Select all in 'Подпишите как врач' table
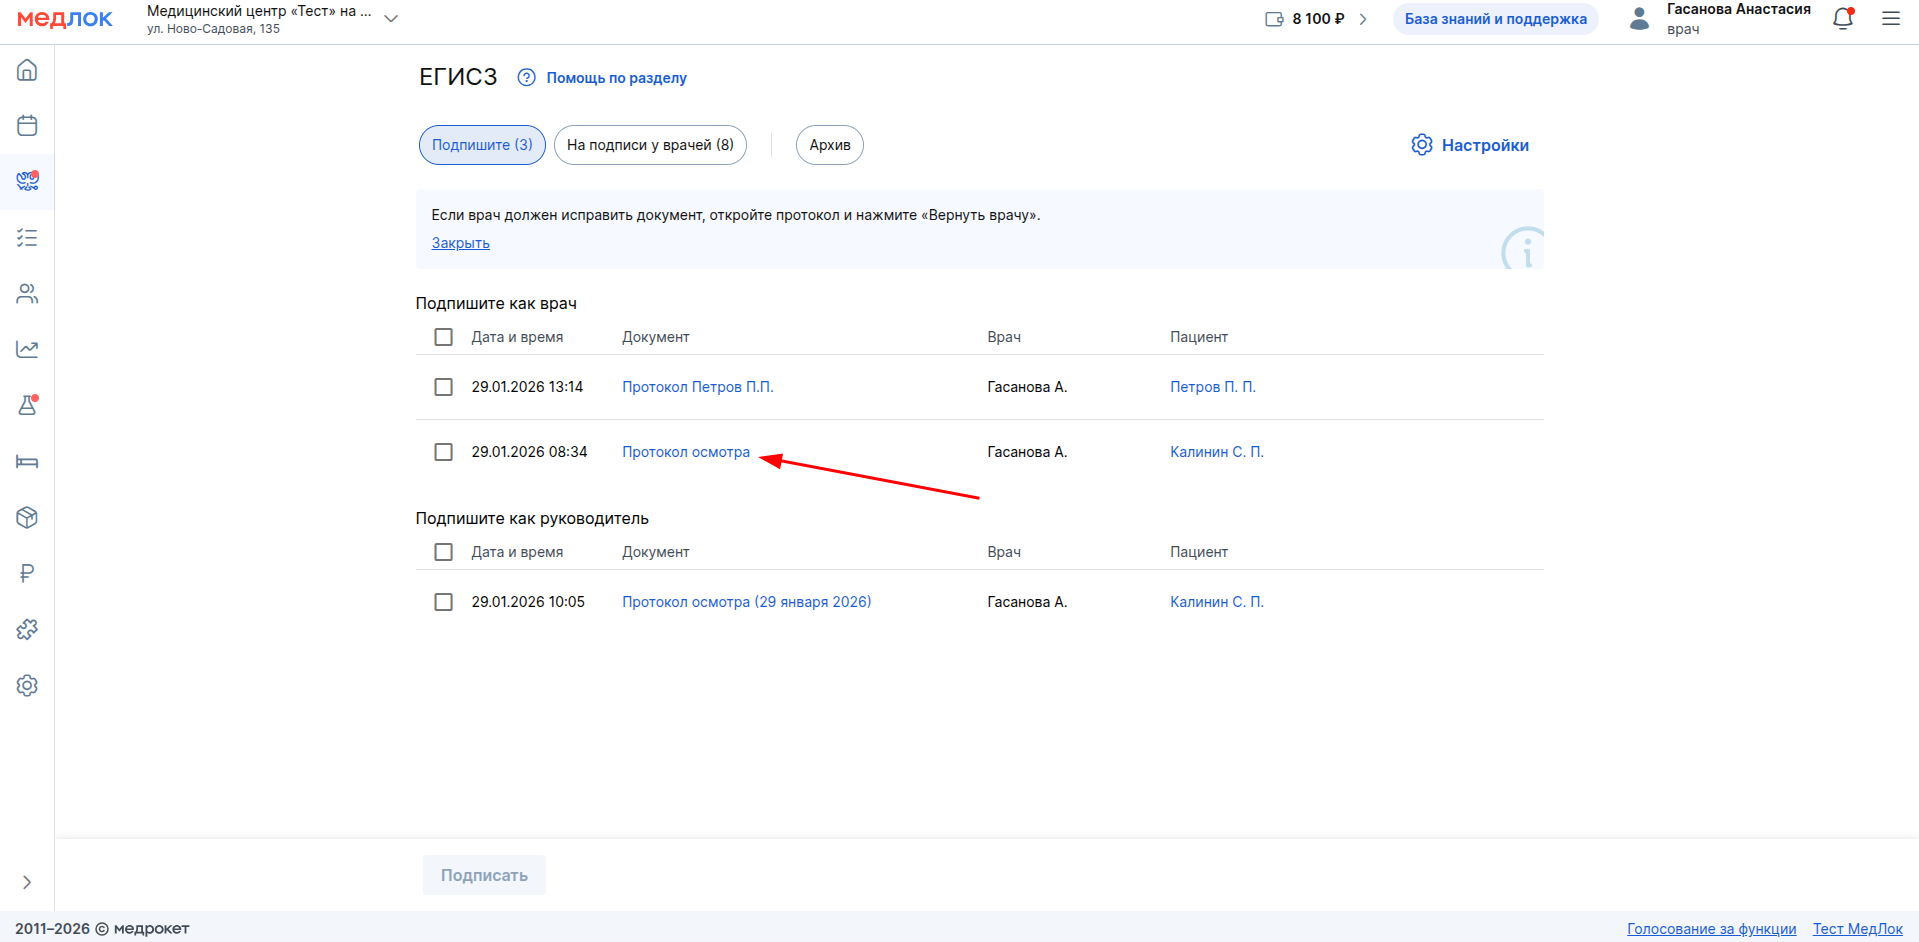This screenshot has height=942, width=1919. point(443,337)
